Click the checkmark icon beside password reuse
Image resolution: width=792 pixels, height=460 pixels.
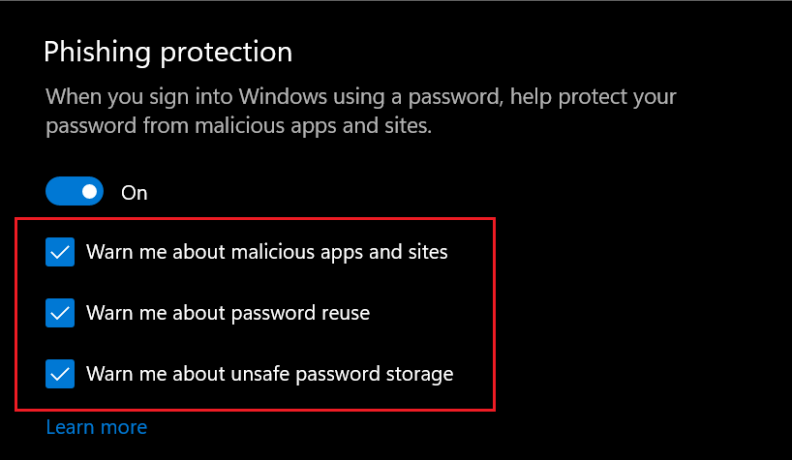coord(60,313)
